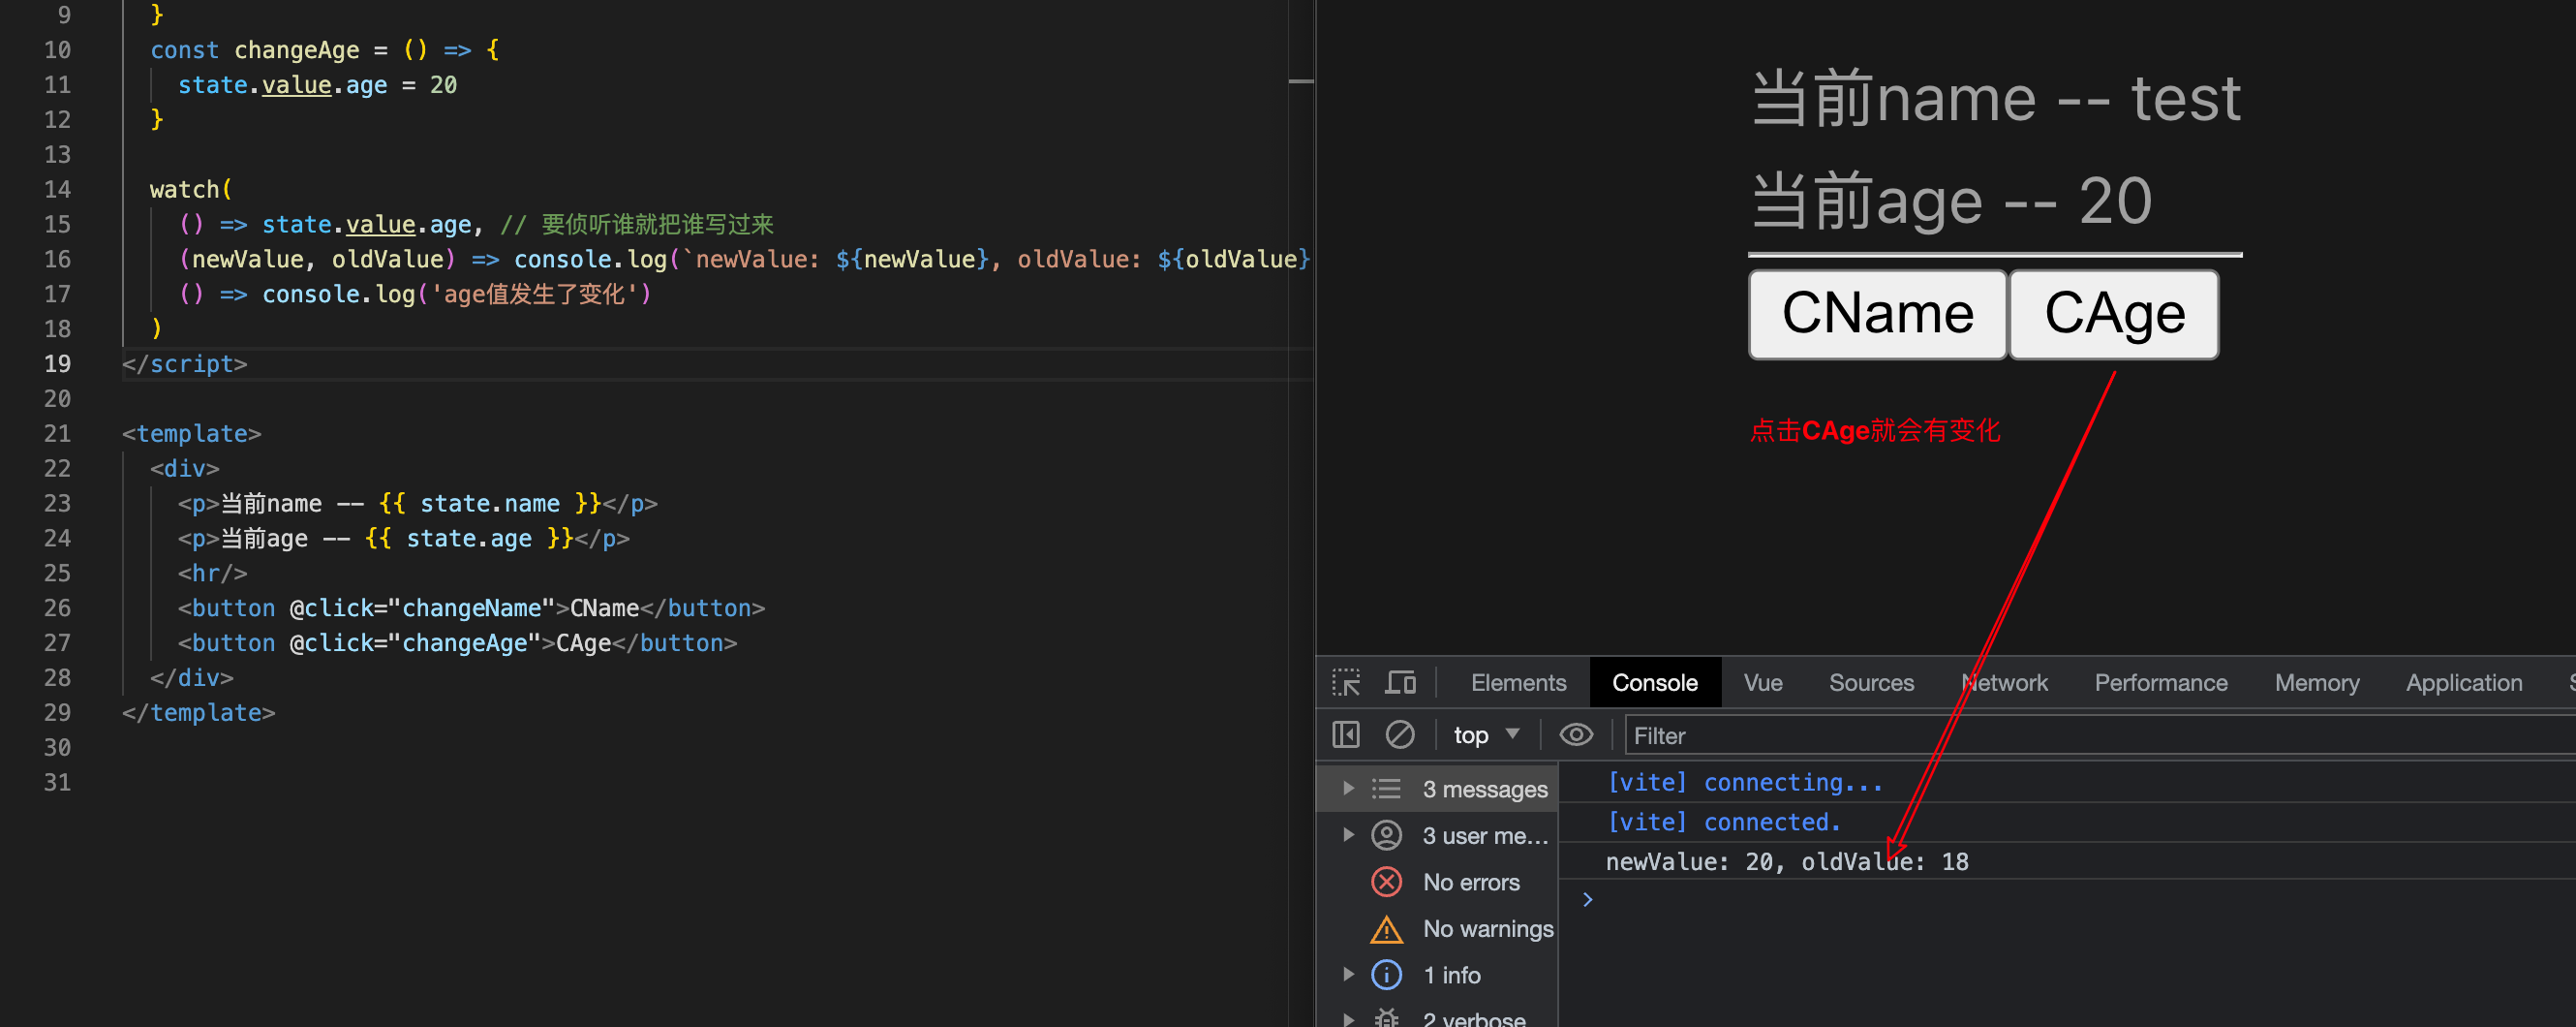Expand the verbose messages group

coord(1348,1019)
